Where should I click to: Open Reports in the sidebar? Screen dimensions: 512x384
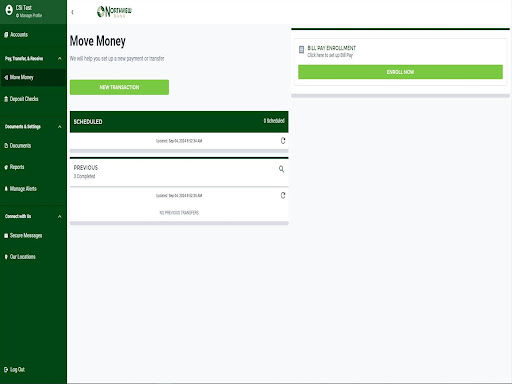33,167
